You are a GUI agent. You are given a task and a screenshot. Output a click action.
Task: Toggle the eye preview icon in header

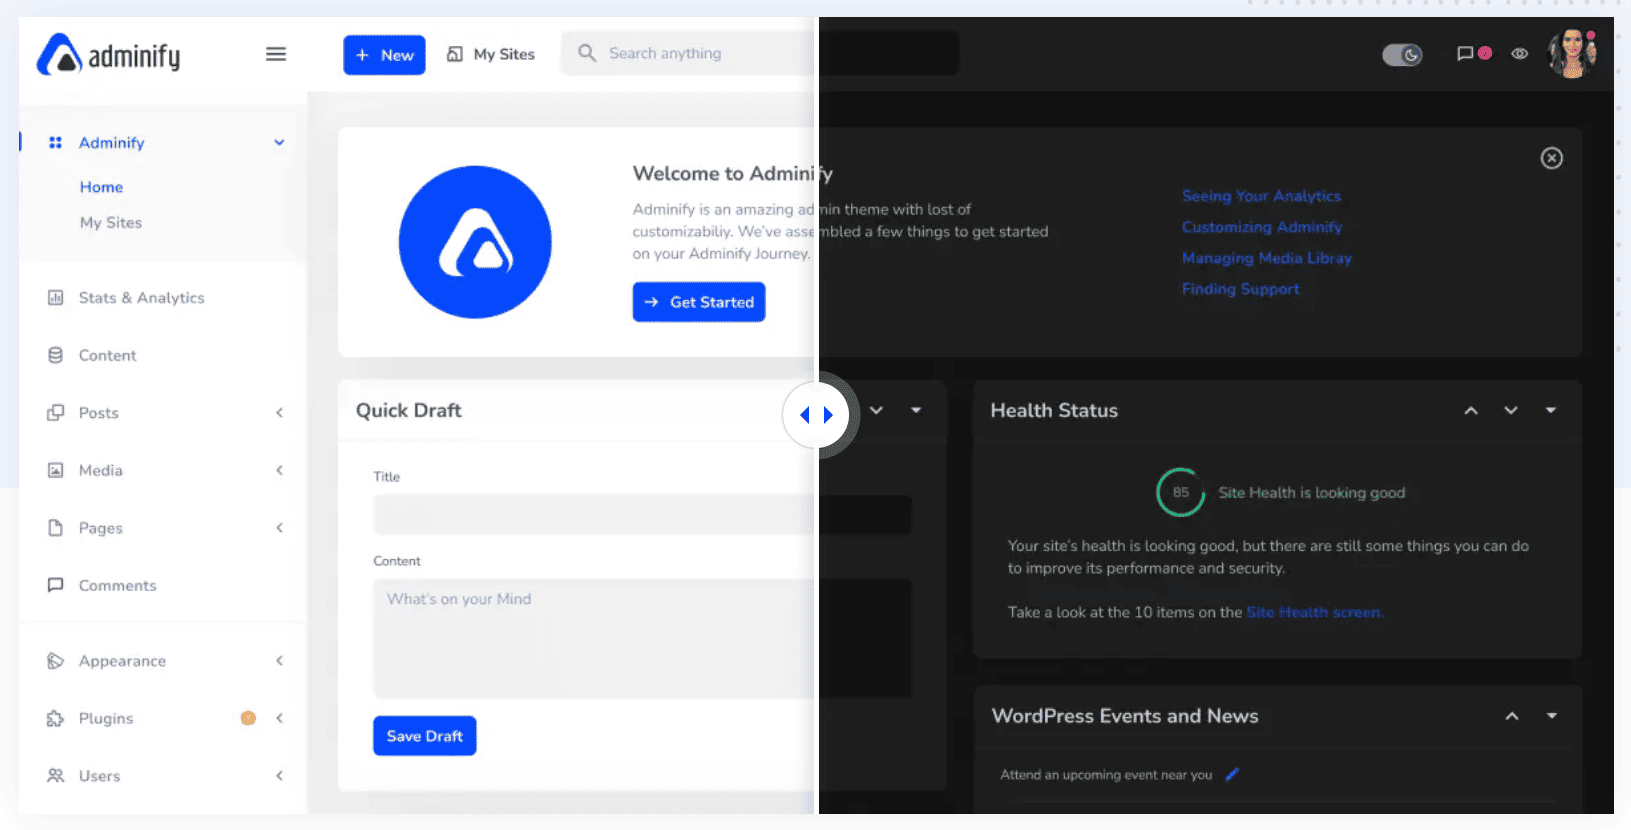[x=1519, y=54]
